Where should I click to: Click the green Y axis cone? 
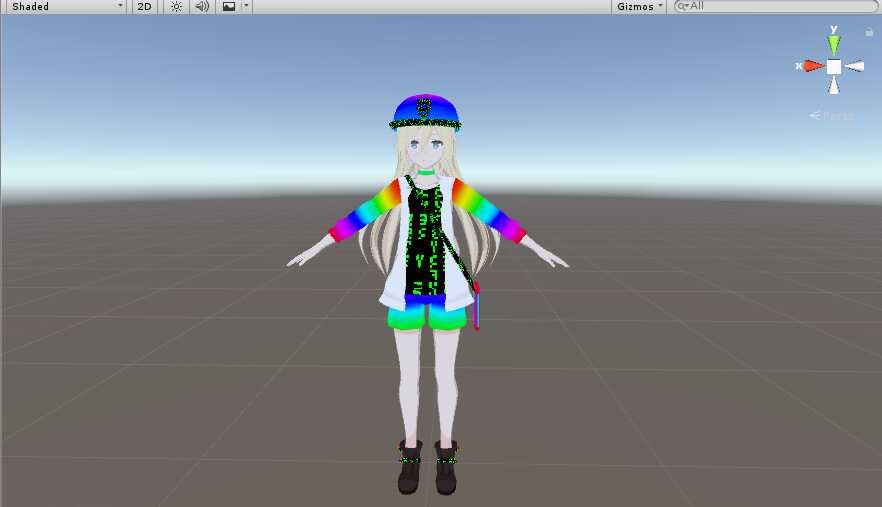[x=834, y=45]
